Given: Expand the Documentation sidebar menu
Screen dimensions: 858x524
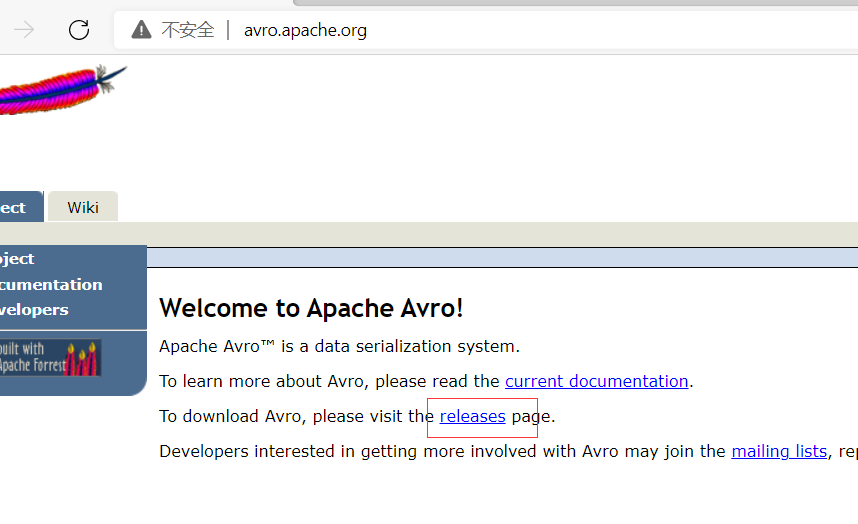Looking at the screenshot, I should pos(51,284).
